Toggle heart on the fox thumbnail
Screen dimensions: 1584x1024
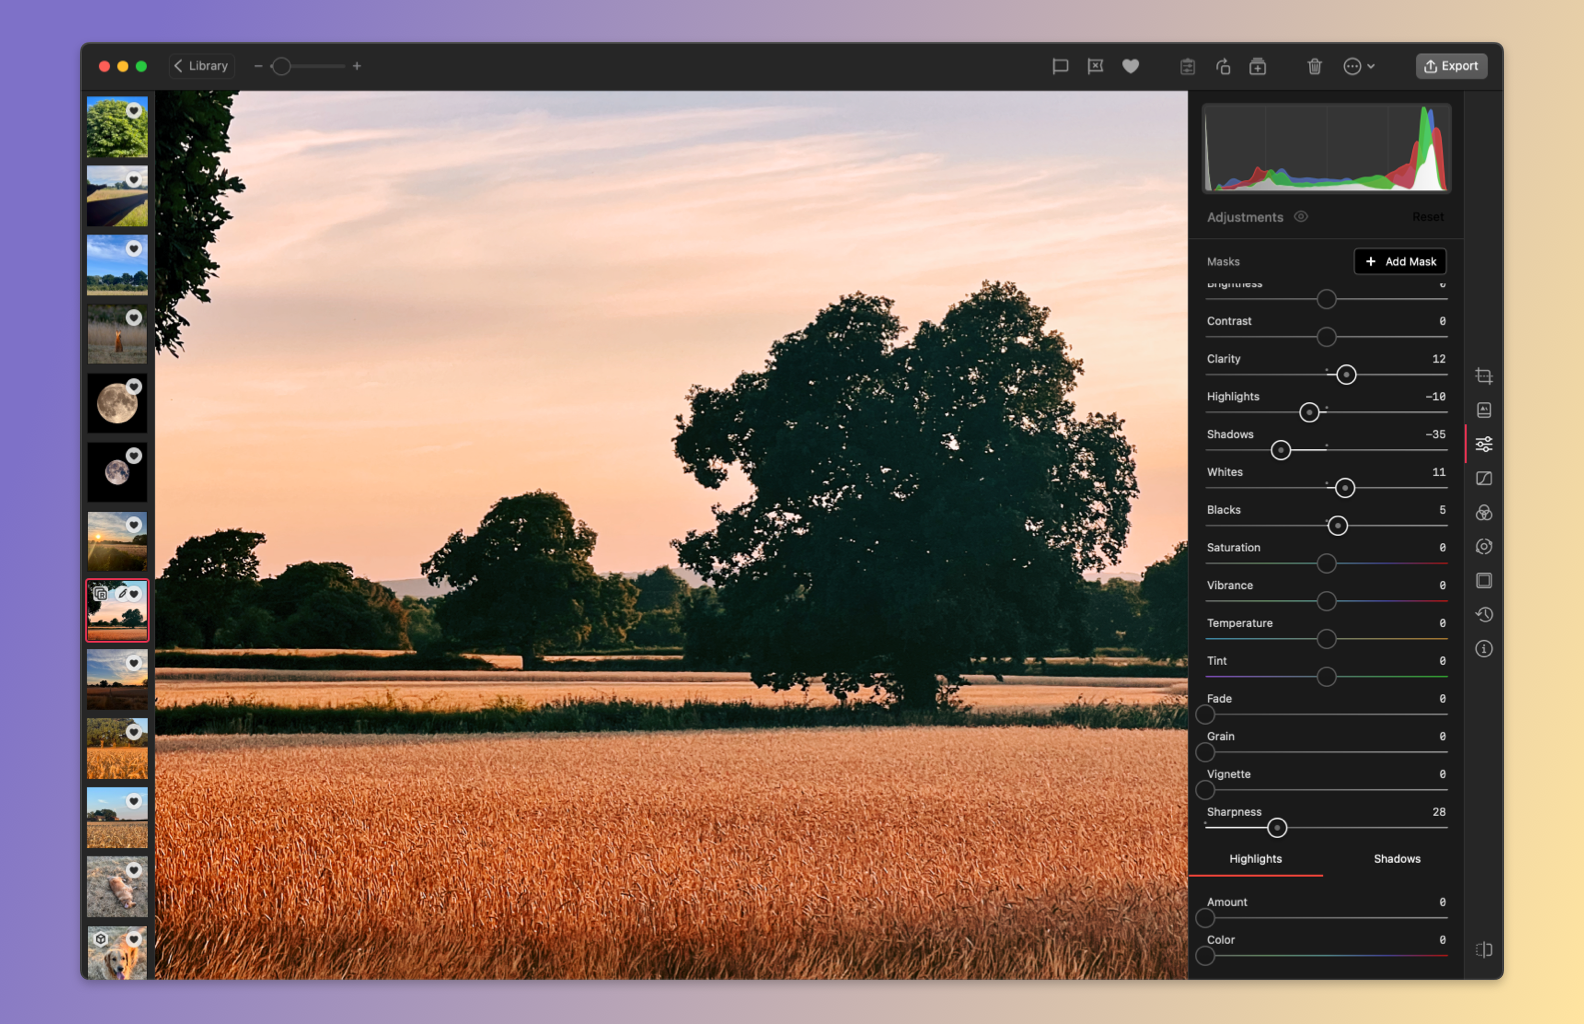point(134,317)
